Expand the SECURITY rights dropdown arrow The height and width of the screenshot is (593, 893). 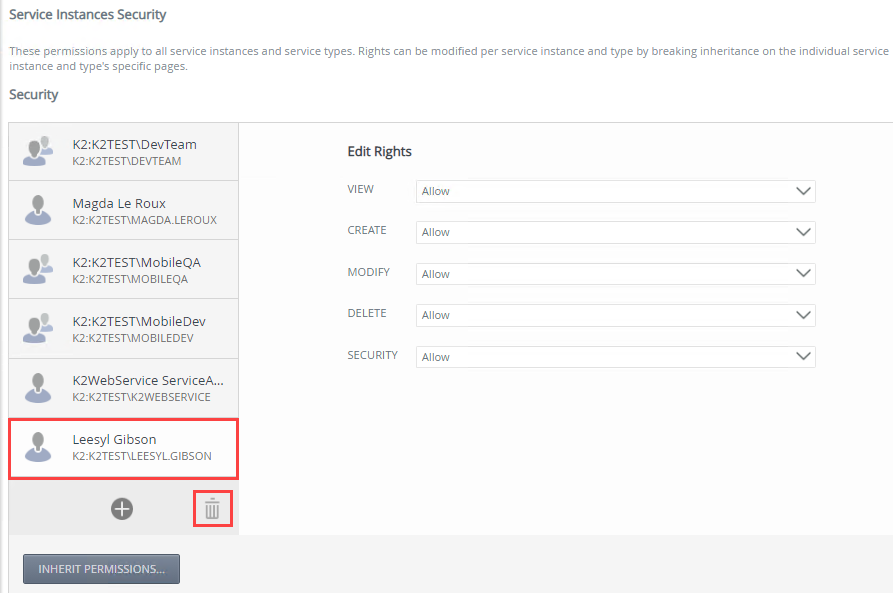point(802,357)
